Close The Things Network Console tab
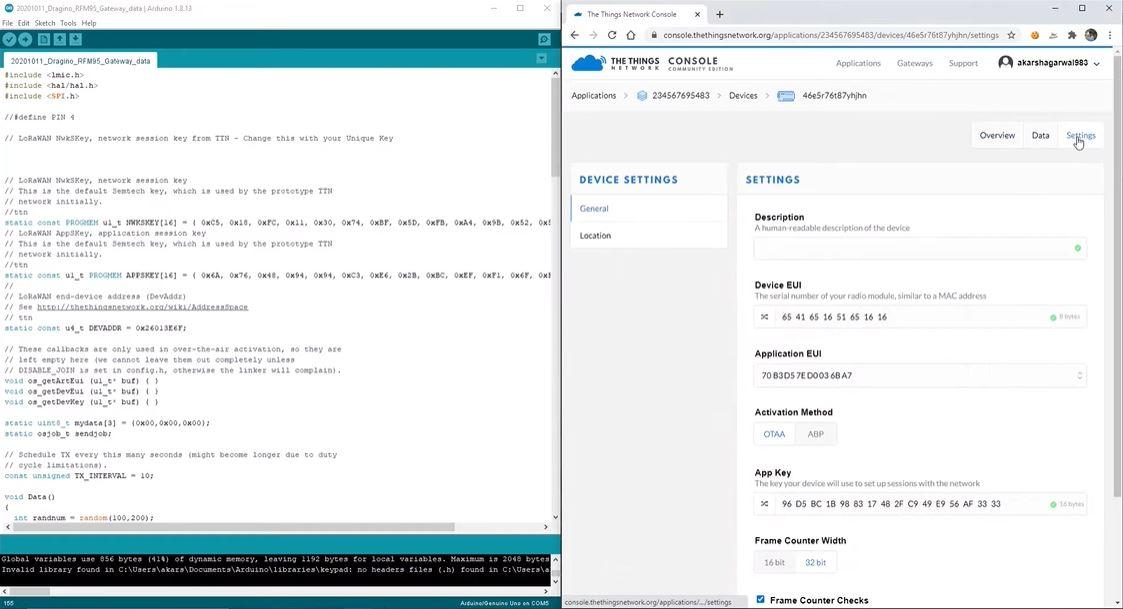 (x=698, y=14)
